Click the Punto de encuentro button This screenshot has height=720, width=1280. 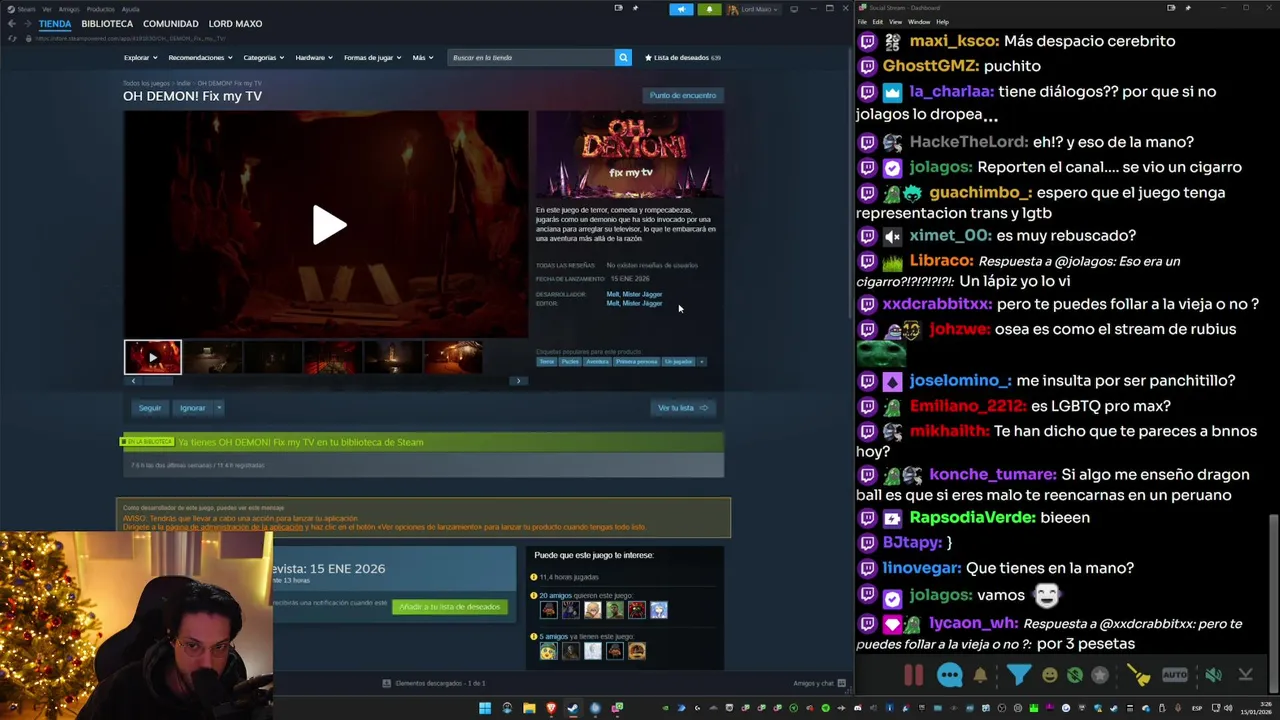point(683,95)
